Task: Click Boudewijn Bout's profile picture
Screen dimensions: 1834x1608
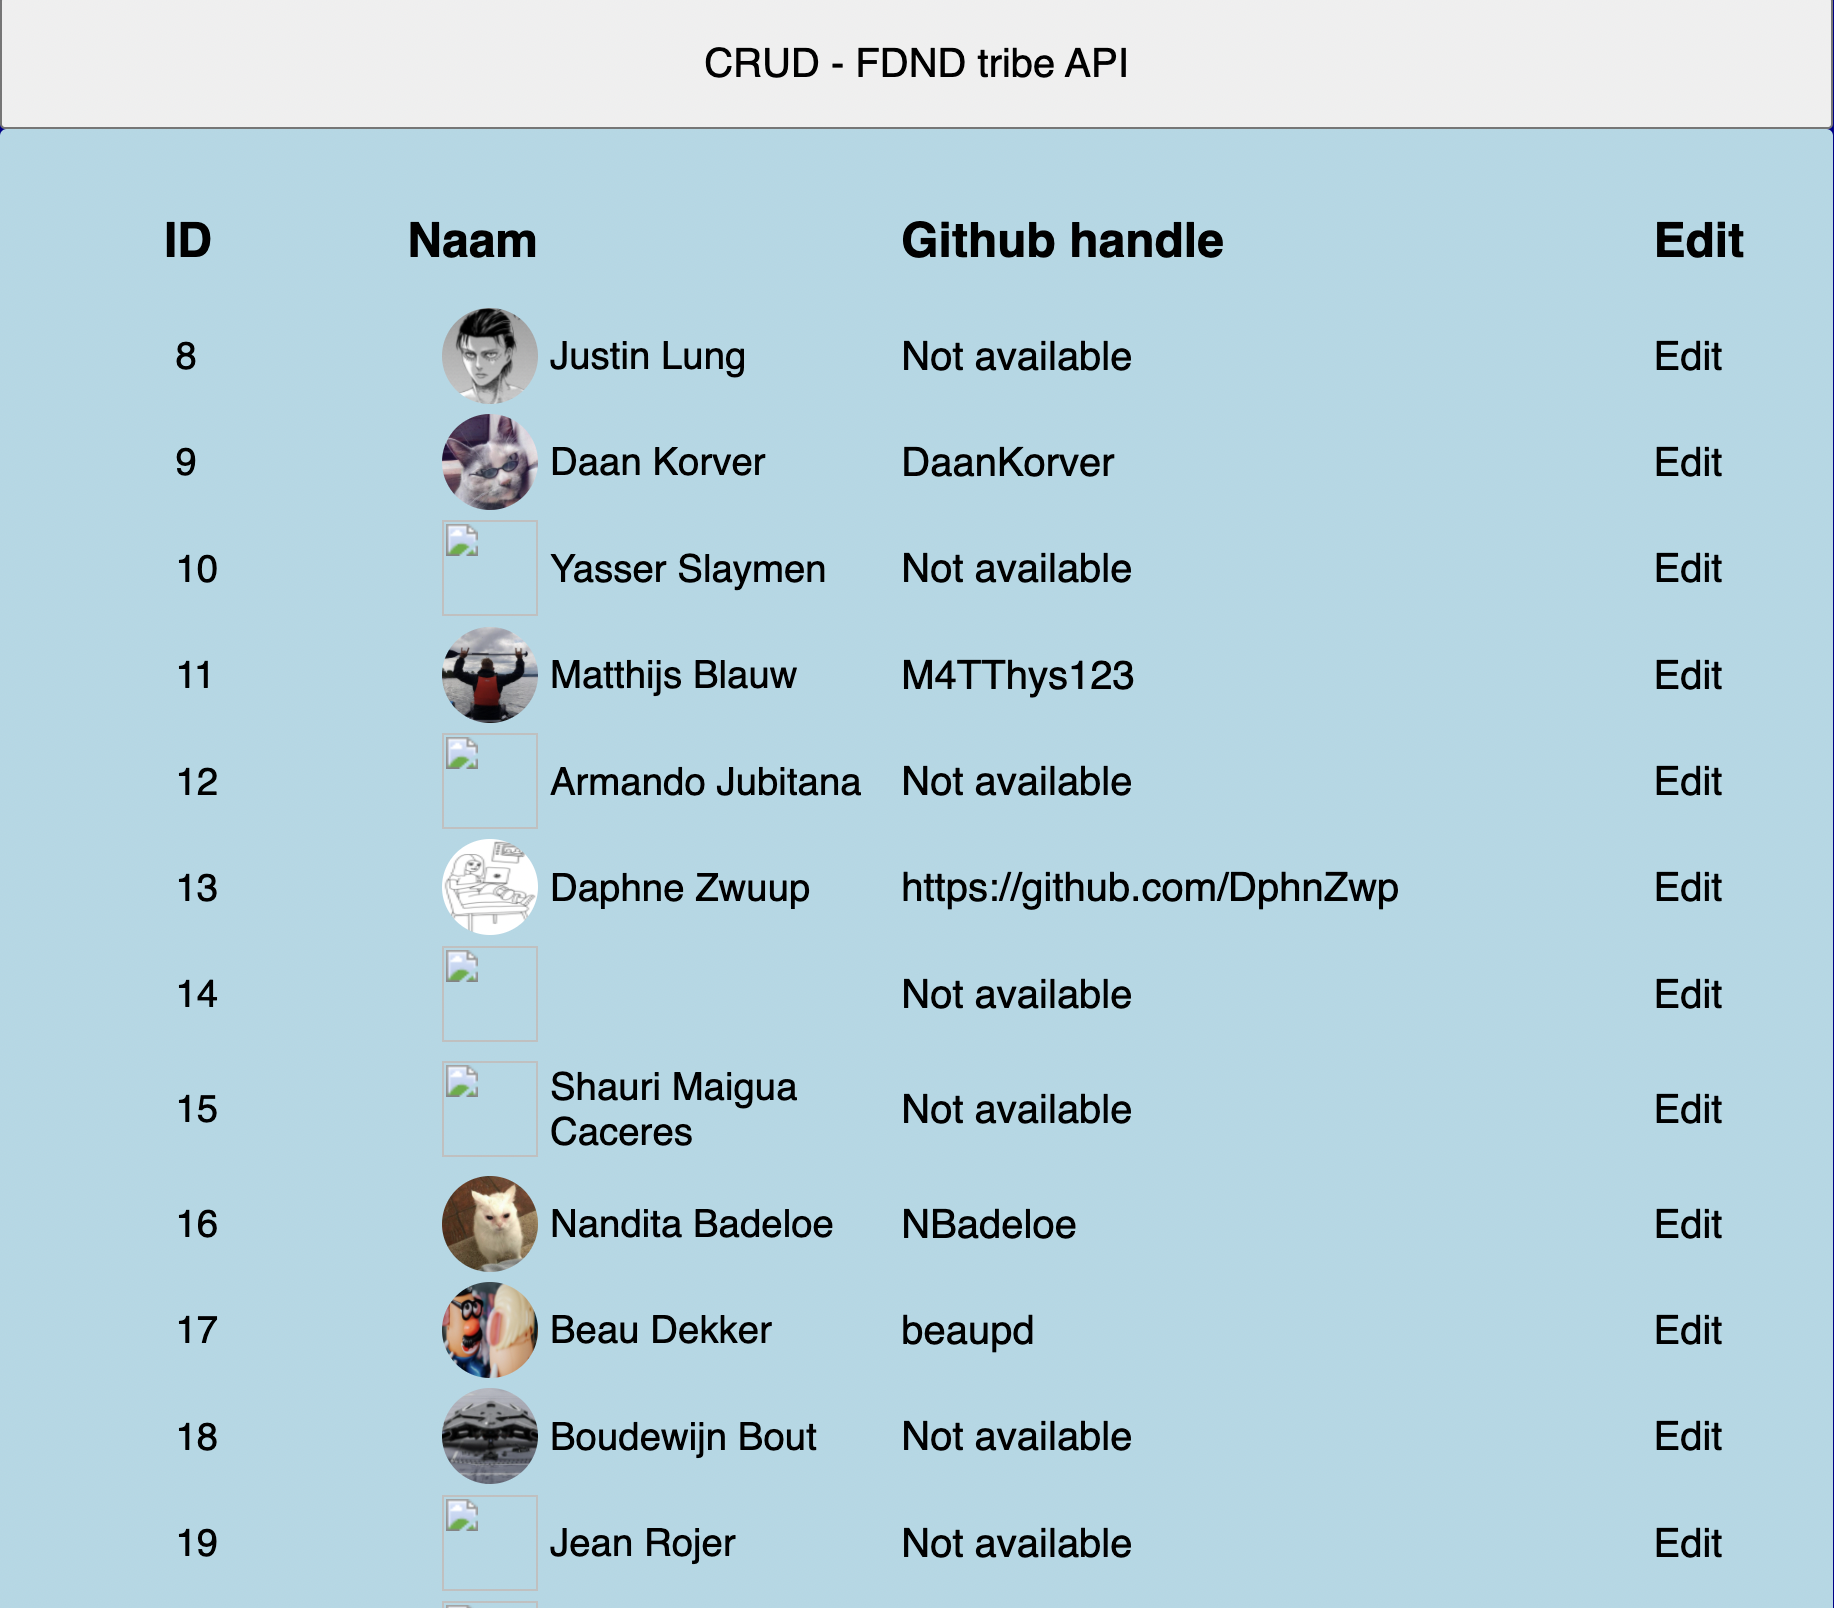Action: [x=489, y=1436]
